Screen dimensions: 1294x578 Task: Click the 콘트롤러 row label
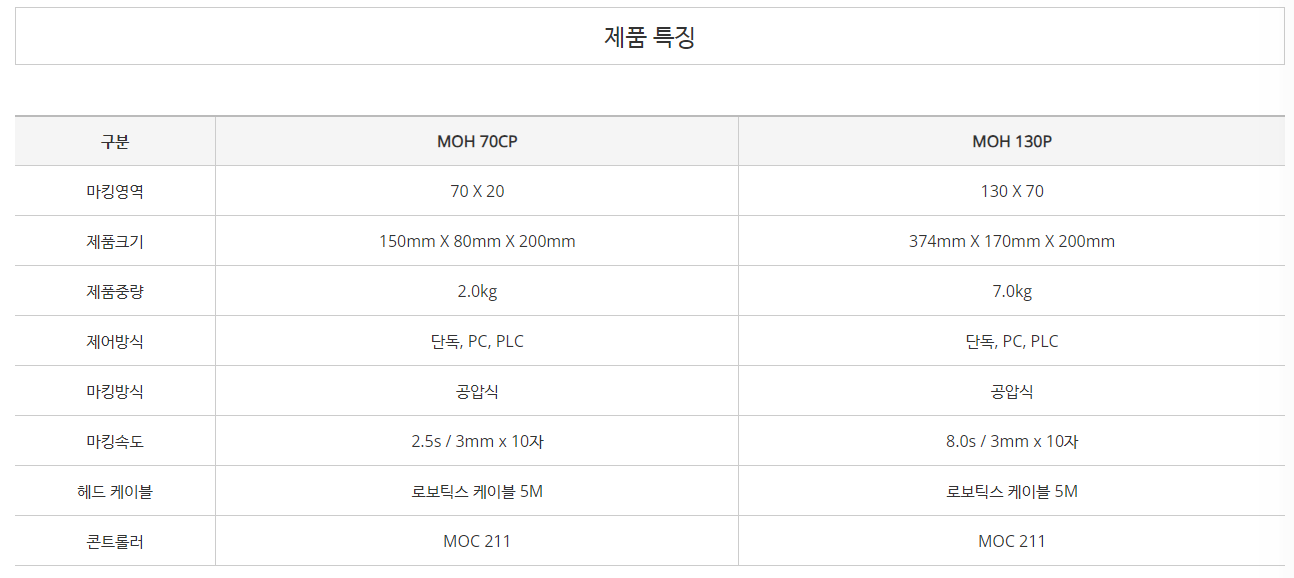coord(115,542)
